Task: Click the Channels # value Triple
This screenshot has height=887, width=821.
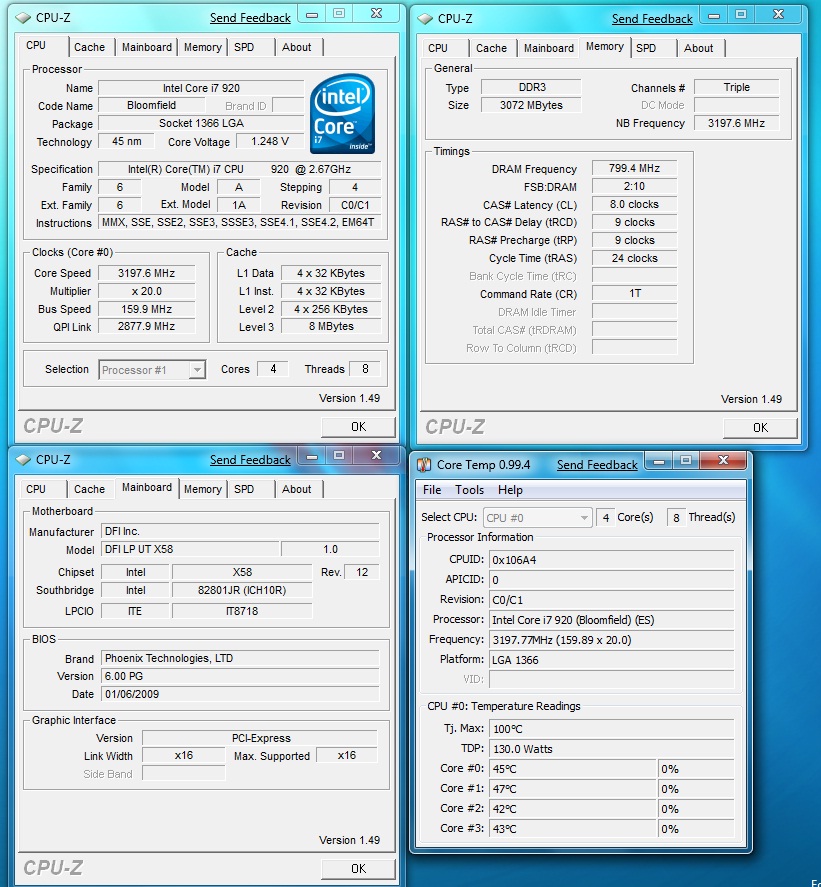Action: coord(736,87)
